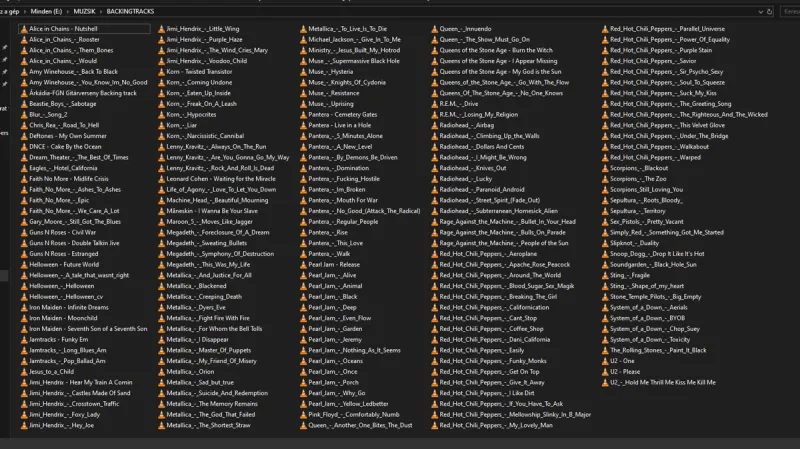Click VLC icon beside Beastie_Boys_-_Sabotage
The width and height of the screenshot is (800, 449).
24,104
